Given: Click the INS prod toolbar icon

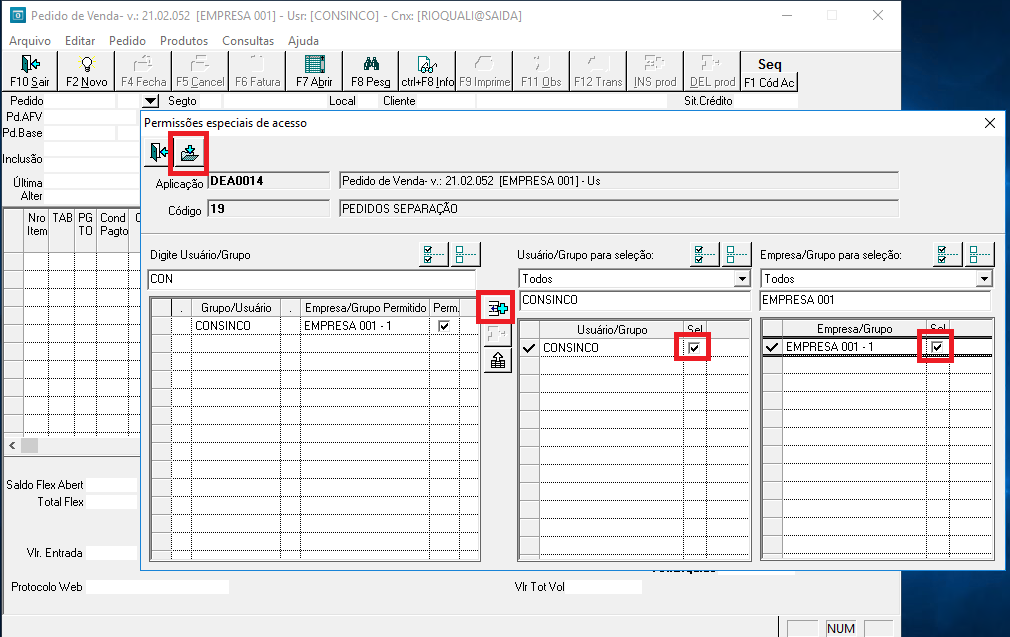Looking at the screenshot, I should tap(655, 71).
